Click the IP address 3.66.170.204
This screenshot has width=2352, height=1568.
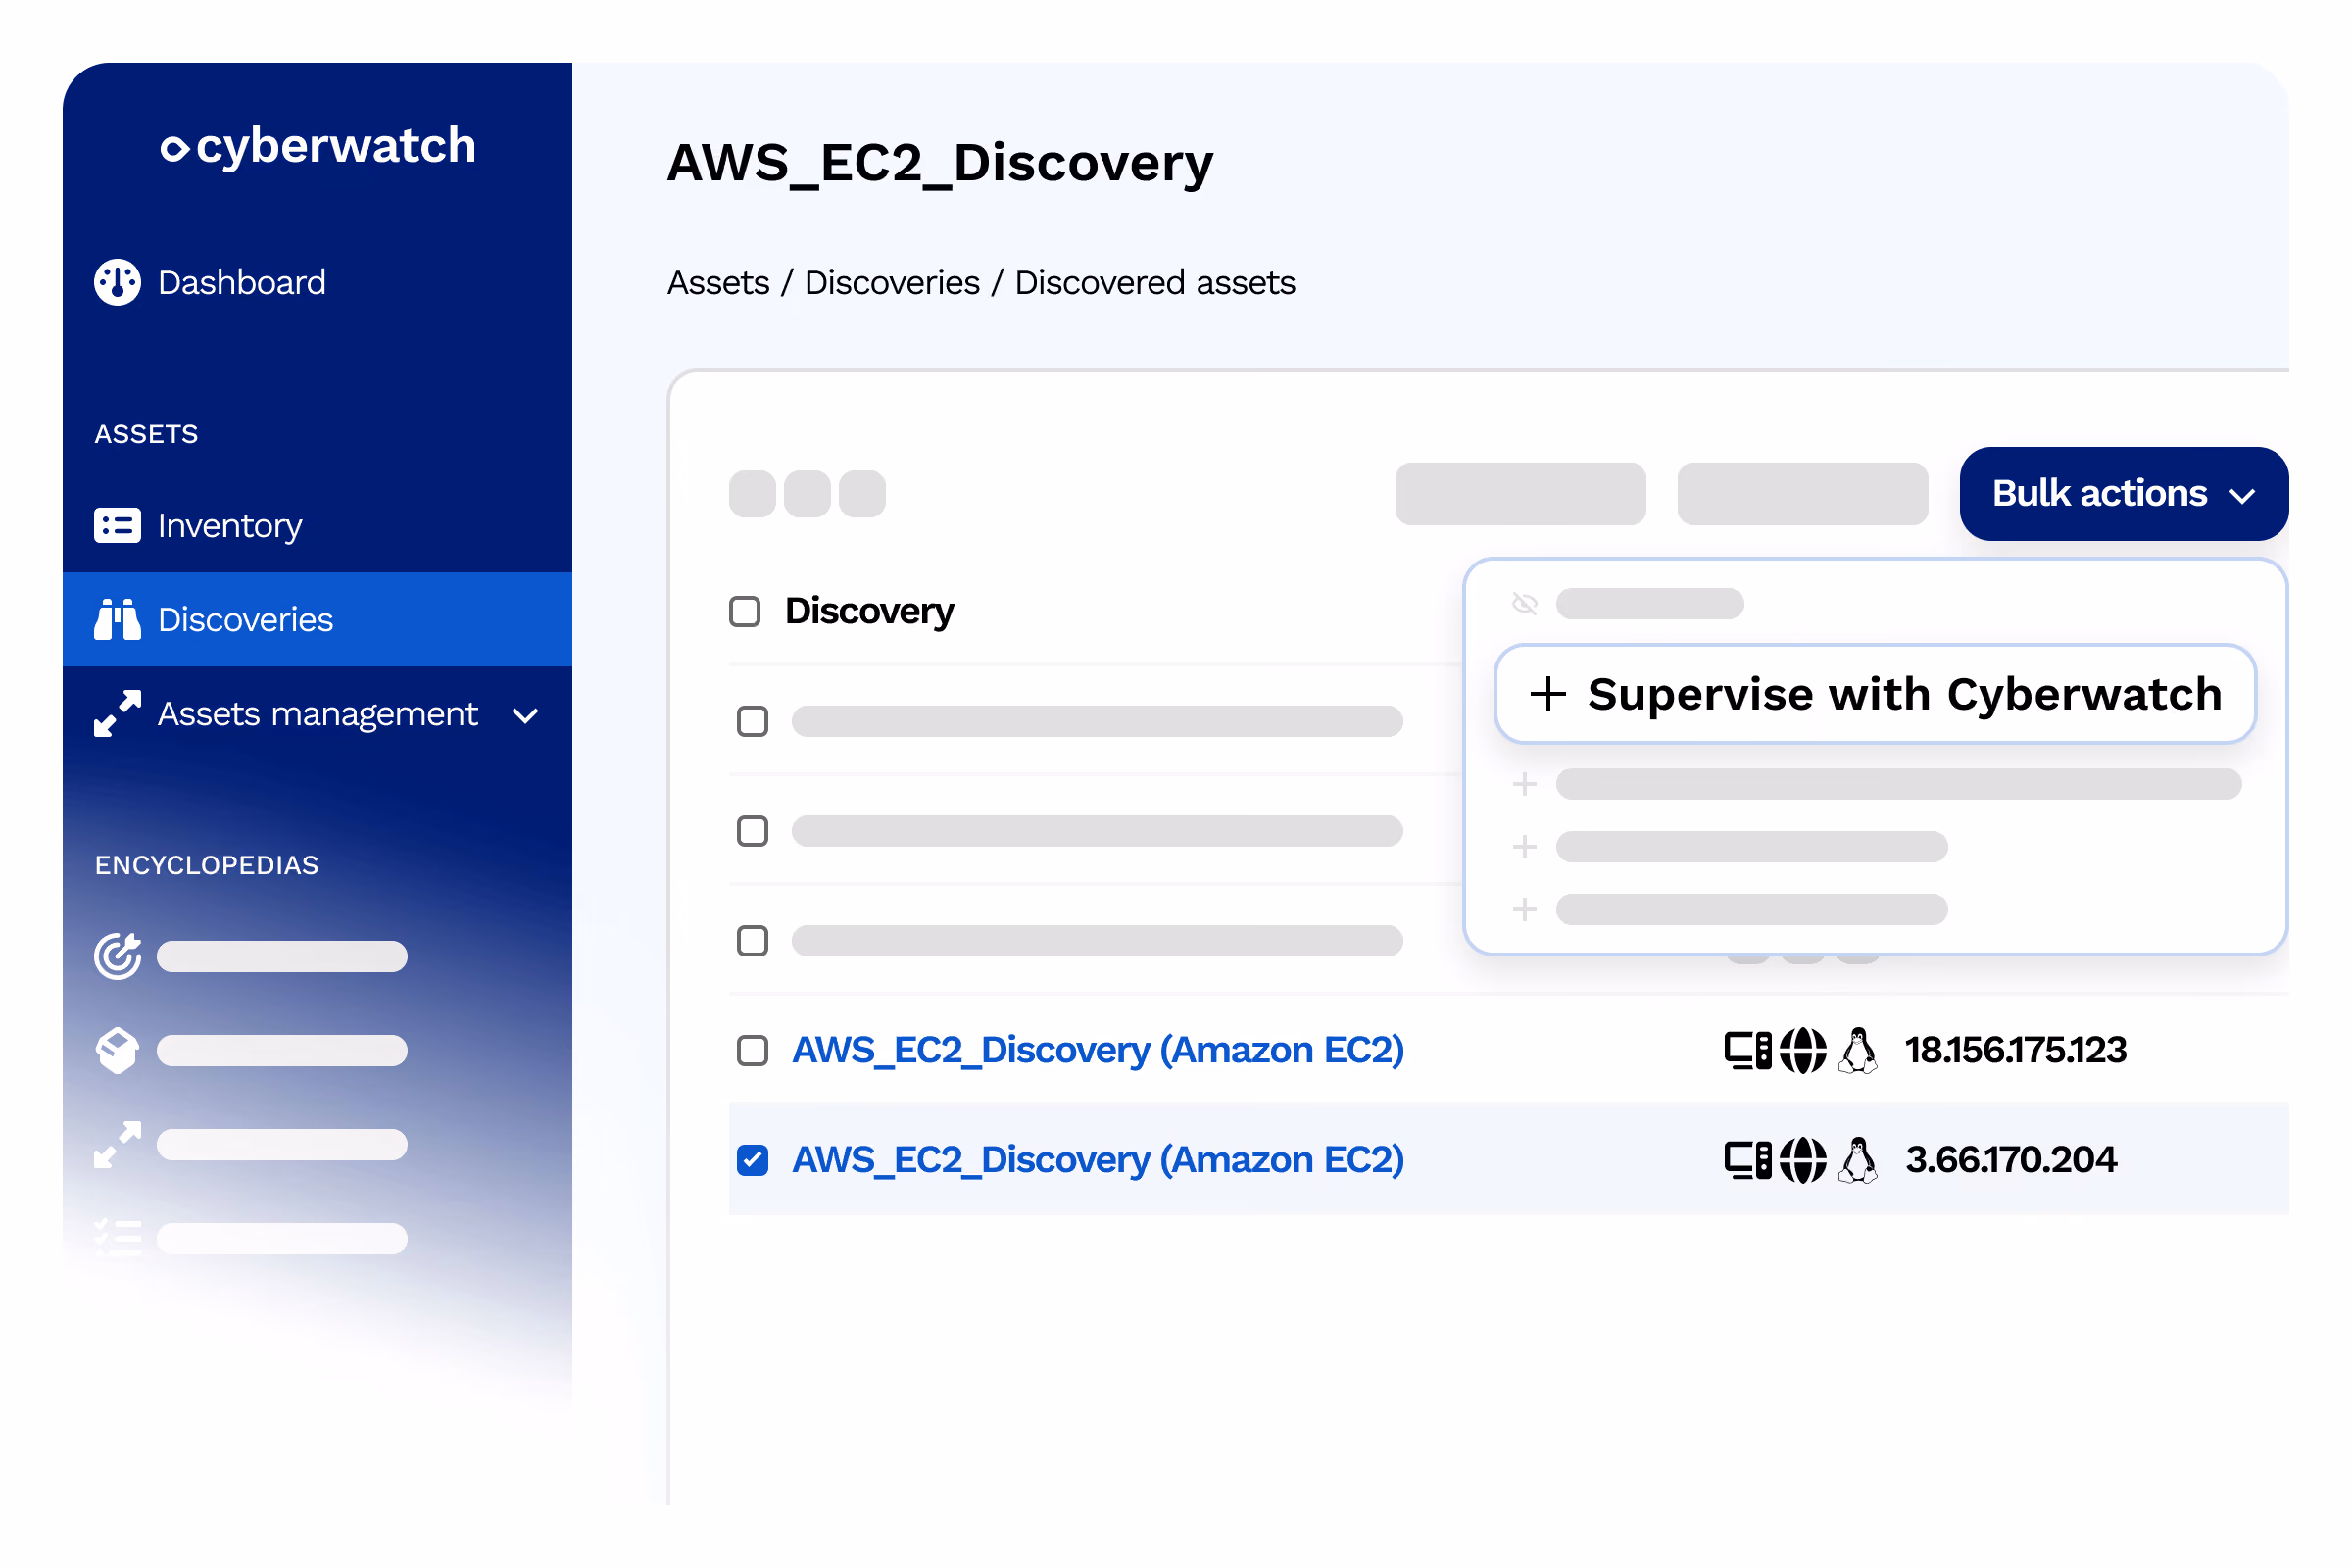pos(2011,1160)
